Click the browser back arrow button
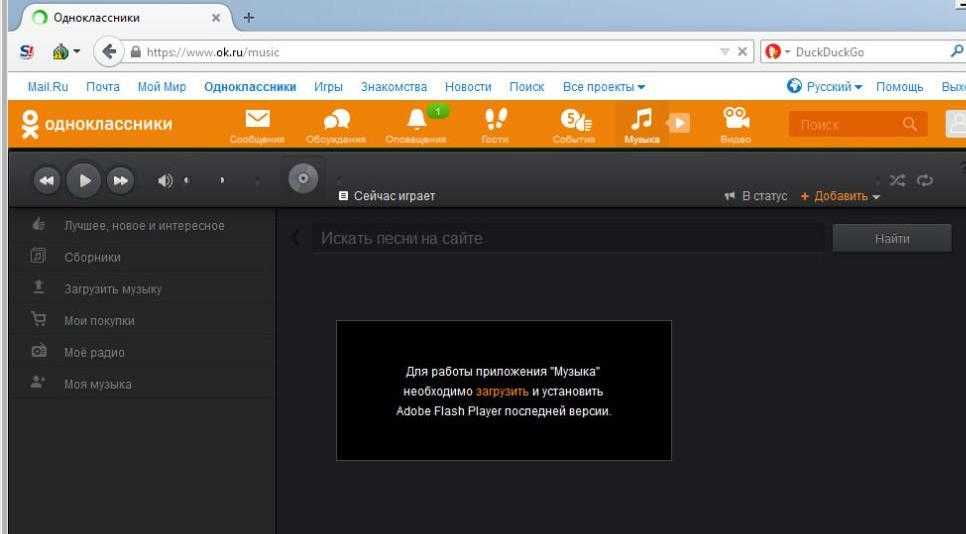 pyautogui.click(x=108, y=52)
